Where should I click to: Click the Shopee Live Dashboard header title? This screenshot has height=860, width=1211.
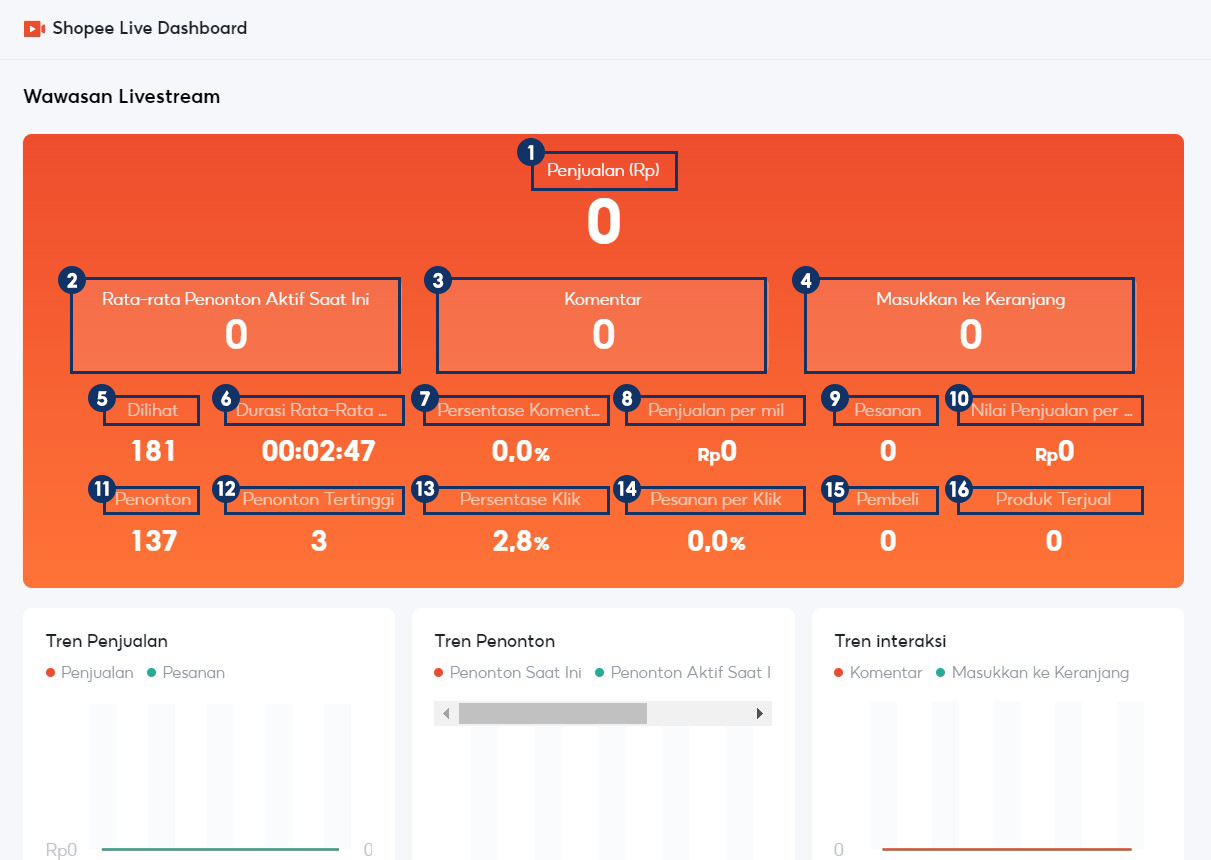pyautogui.click(x=150, y=29)
